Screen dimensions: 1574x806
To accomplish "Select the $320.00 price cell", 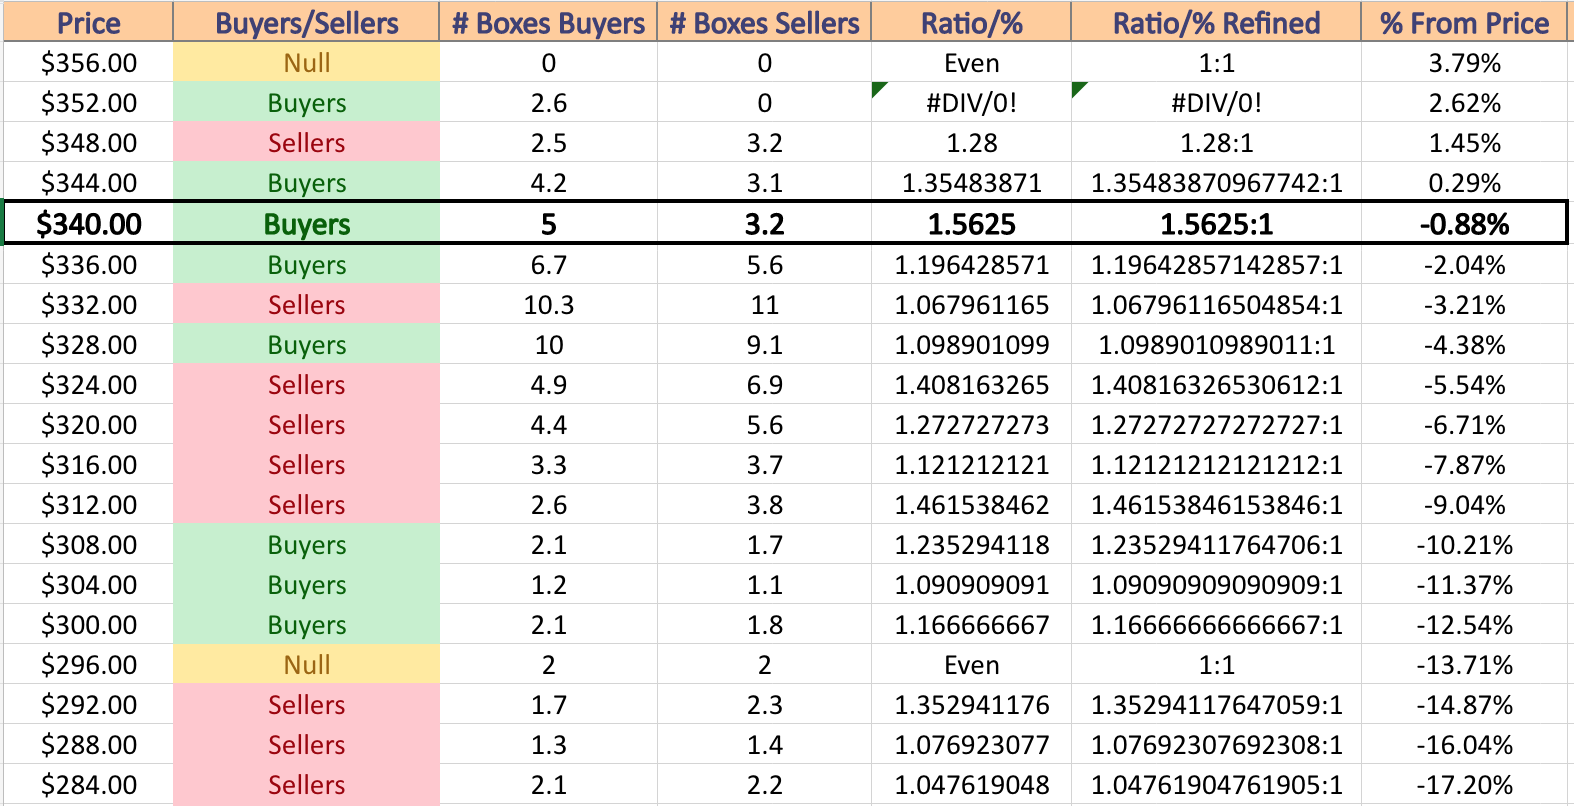I will pos(88,425).
